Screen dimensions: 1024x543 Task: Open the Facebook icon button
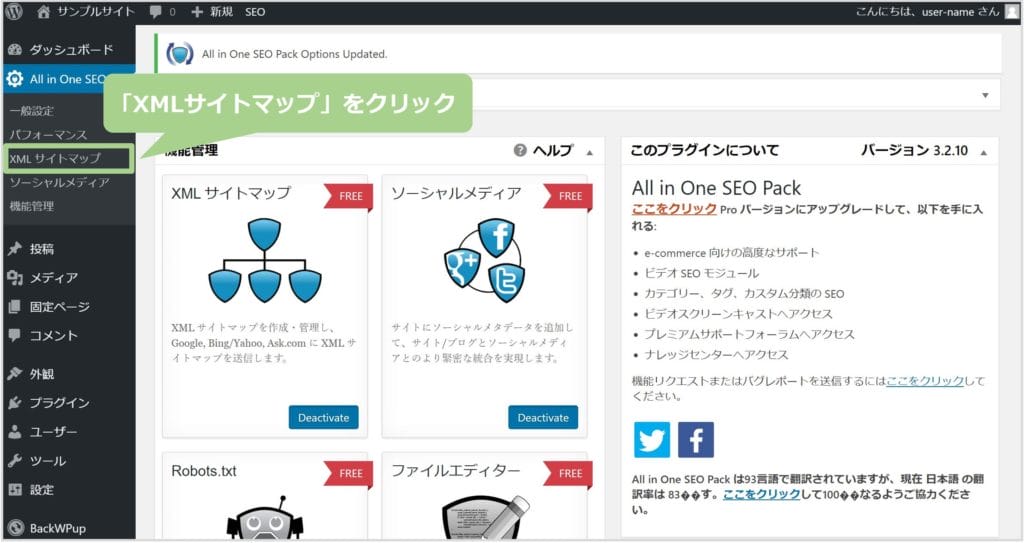tap(696, 440)
